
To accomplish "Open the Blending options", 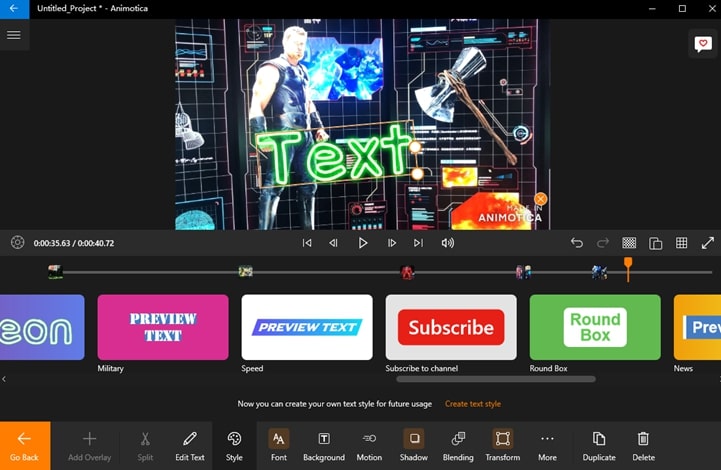I will point(458,446).
